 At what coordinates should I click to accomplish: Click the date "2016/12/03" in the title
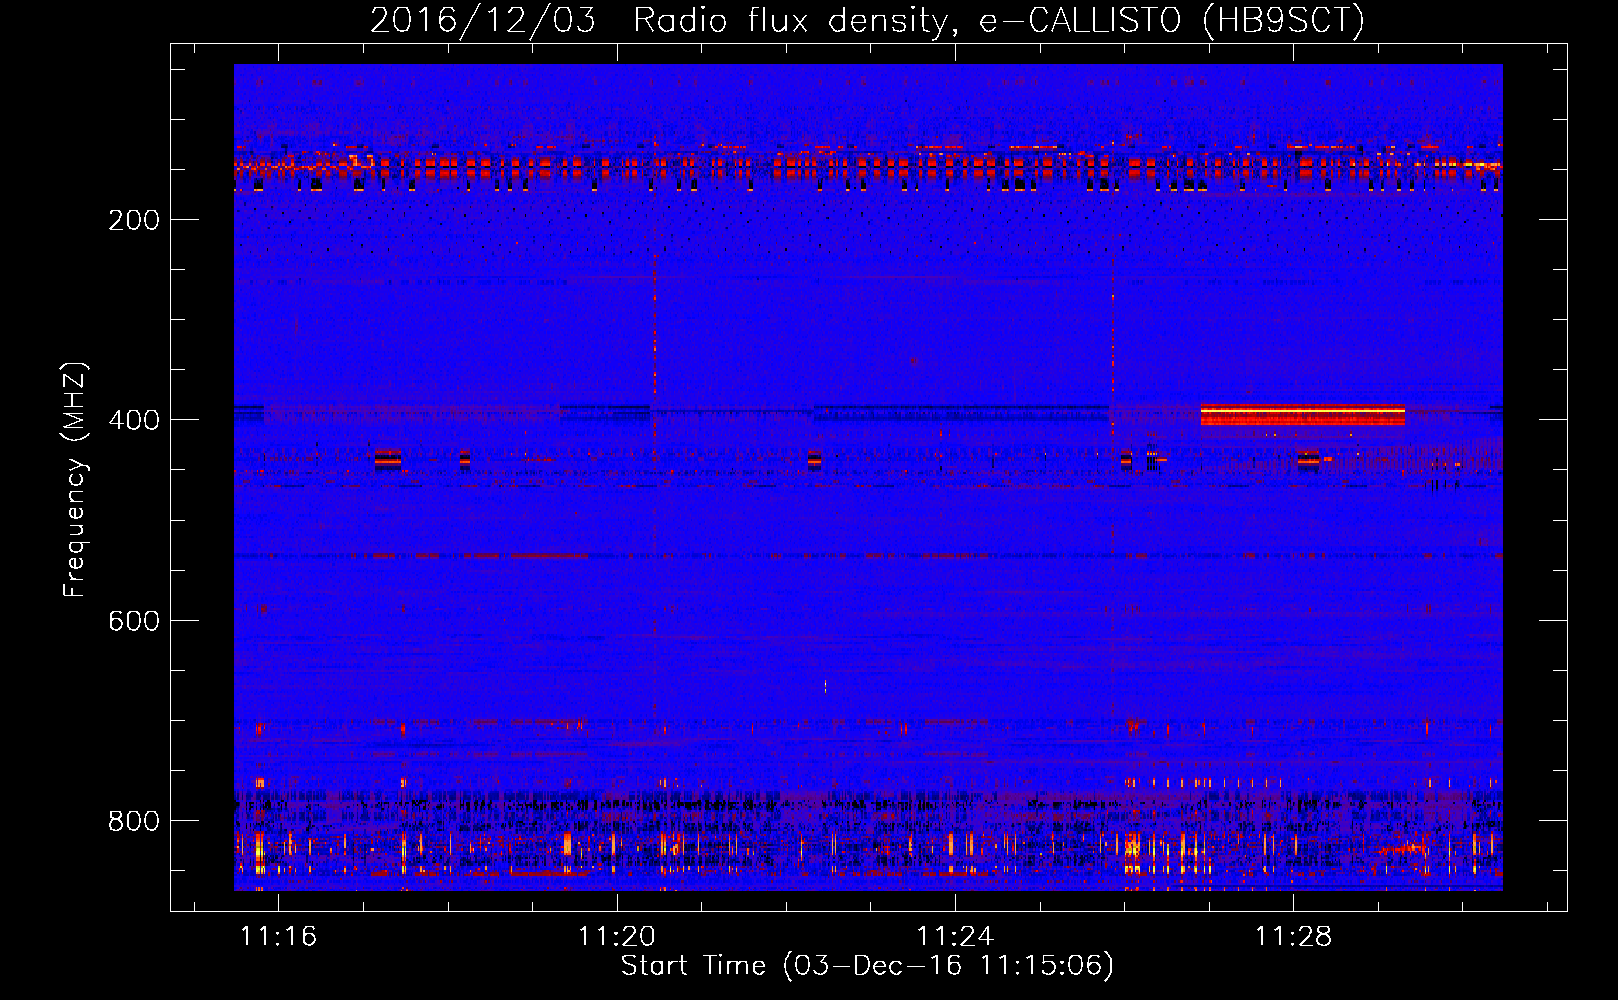point(483,20)
